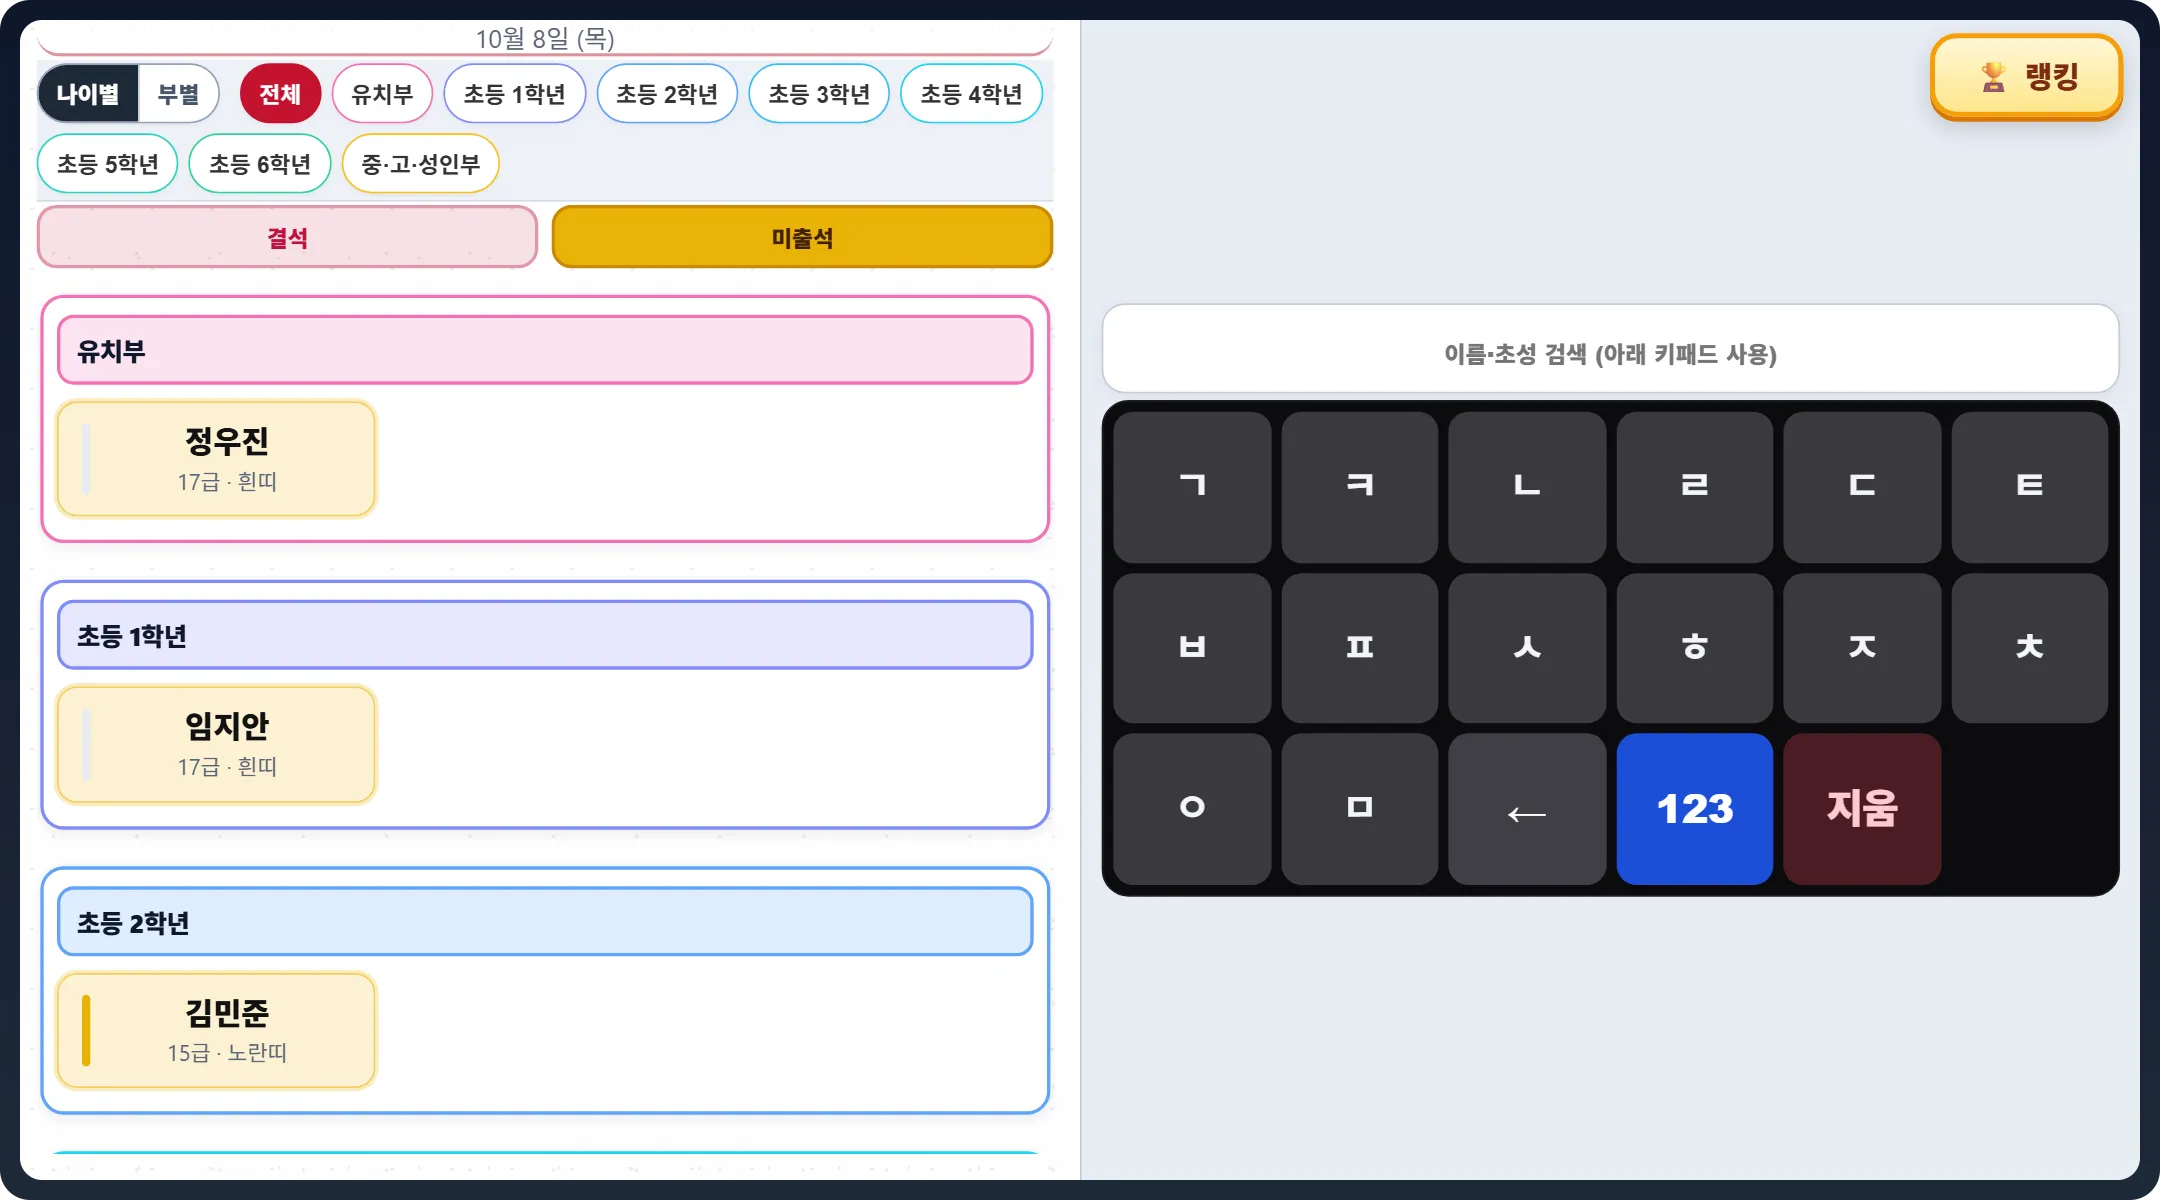Show the 미출석 list
This screenshot has height=1200, width=2160.
click(x=802, y=238)
